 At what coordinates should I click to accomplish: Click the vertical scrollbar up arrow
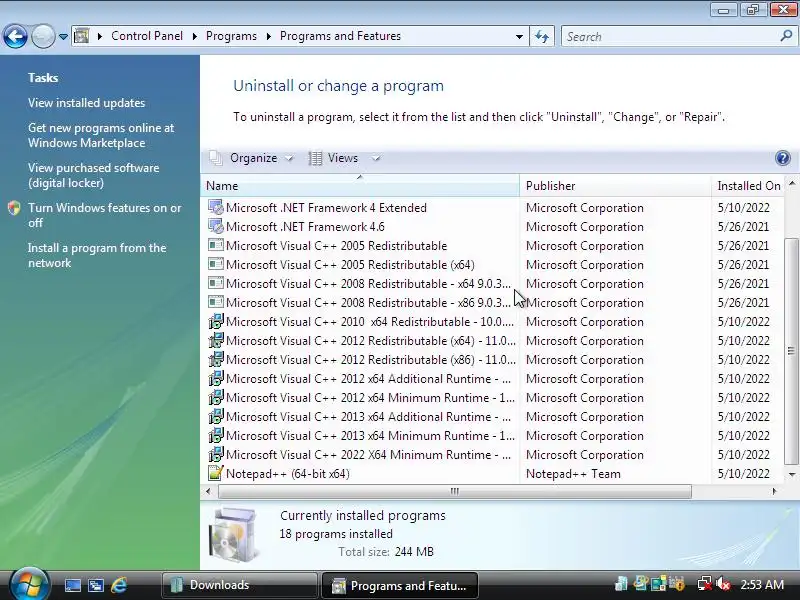(792, 183)
